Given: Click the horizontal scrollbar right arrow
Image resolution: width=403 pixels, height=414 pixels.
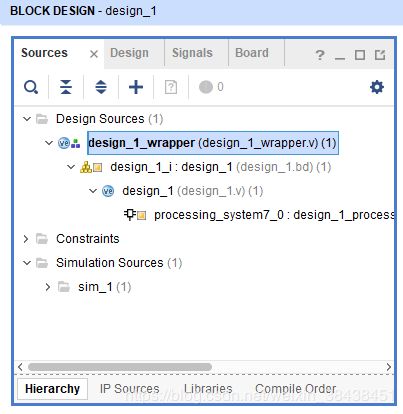Looking at the screenshot, I should tap(388, 367).
